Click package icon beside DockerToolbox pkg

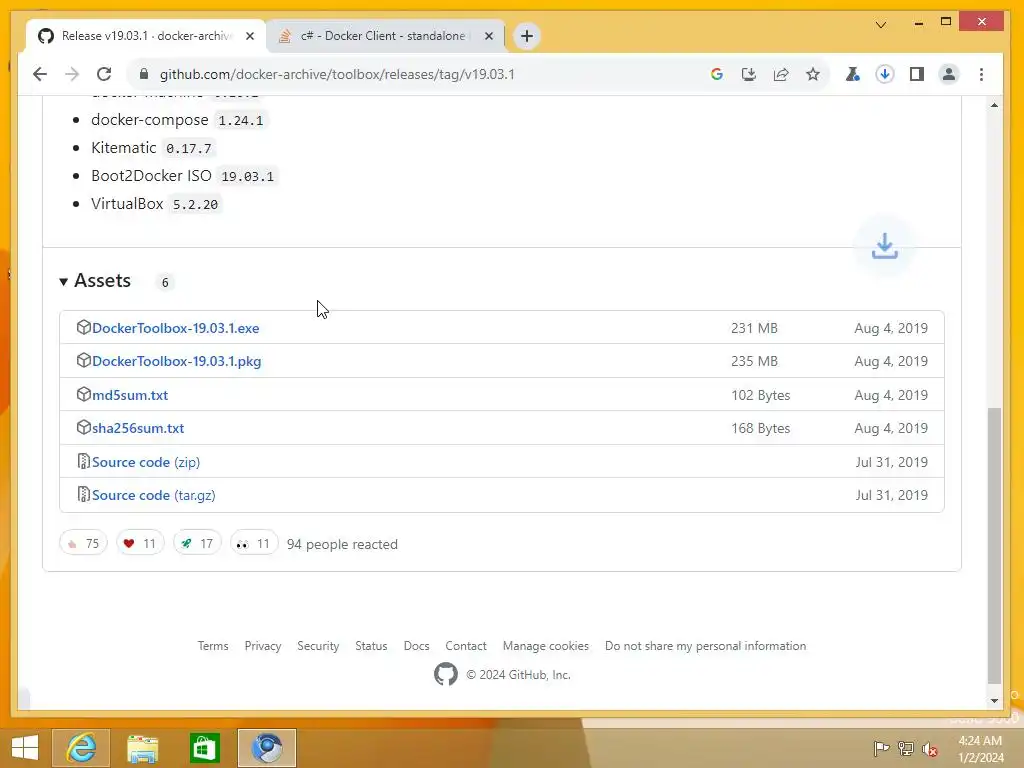83,360
